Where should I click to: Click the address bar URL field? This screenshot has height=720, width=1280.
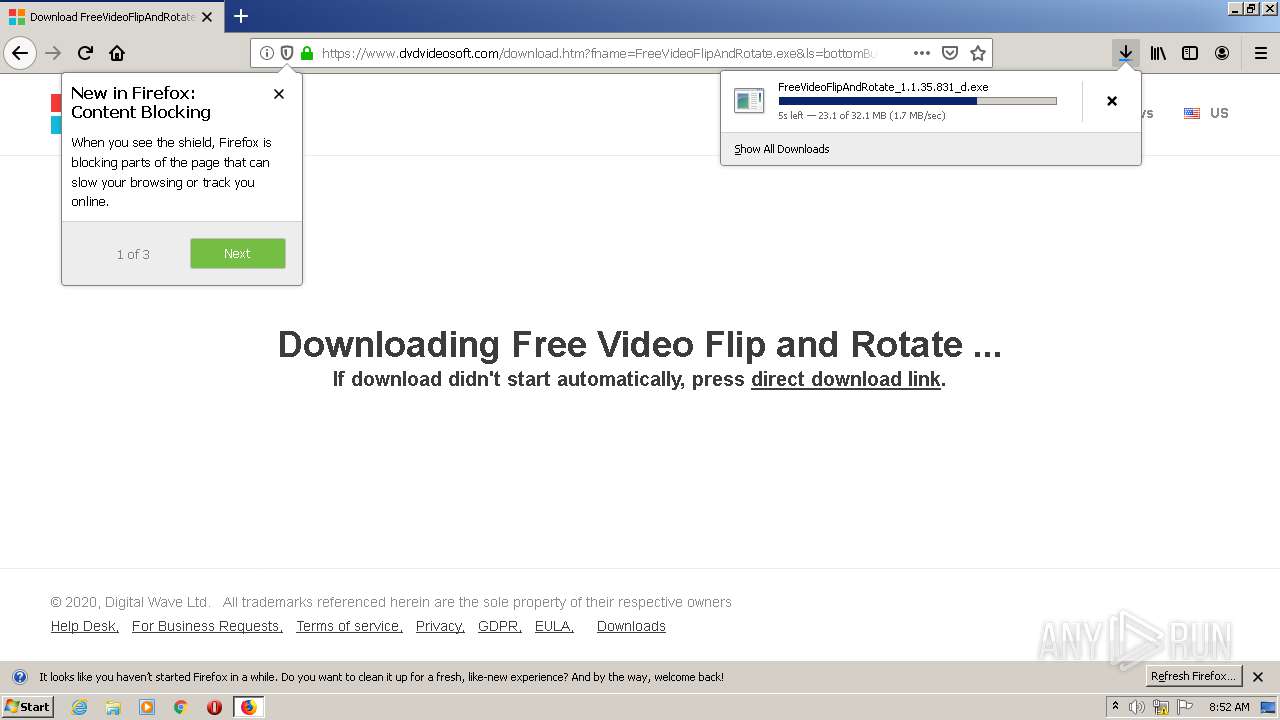[598, 53]
